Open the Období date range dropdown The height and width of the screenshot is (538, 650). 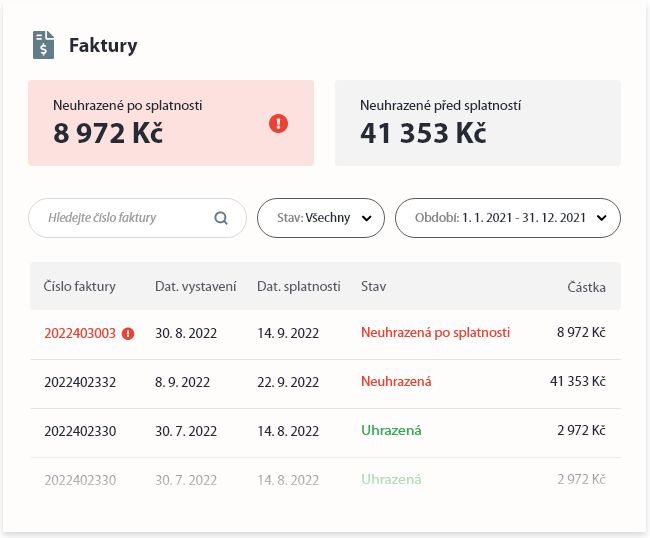[507, 217]
